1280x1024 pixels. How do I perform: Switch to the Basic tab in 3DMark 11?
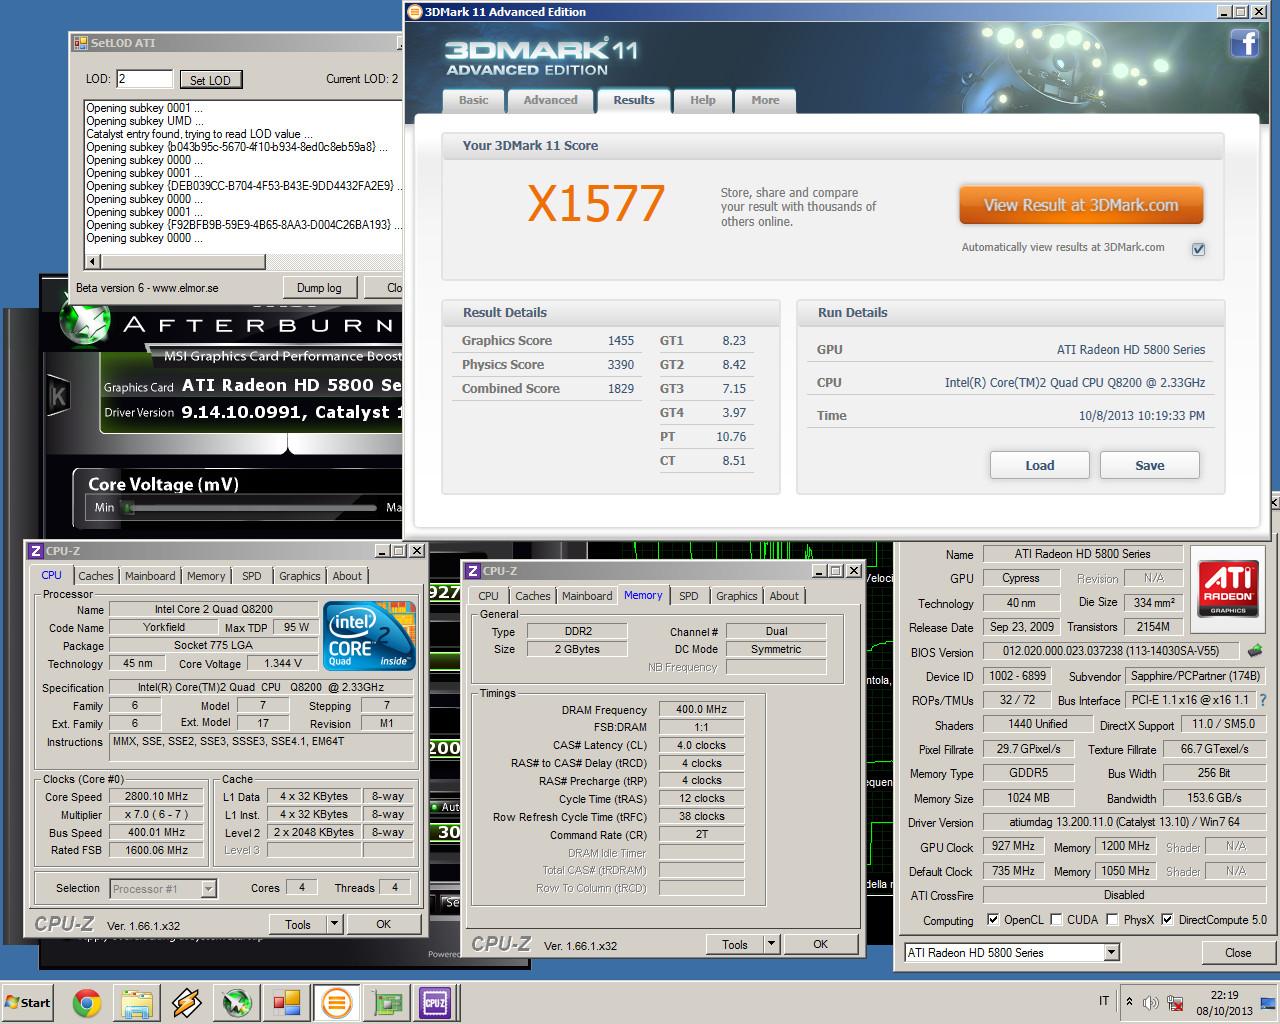(x=474, y=100)
